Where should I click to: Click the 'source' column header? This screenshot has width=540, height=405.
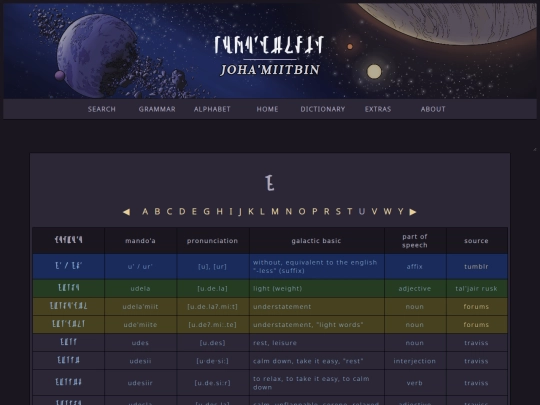476,241
